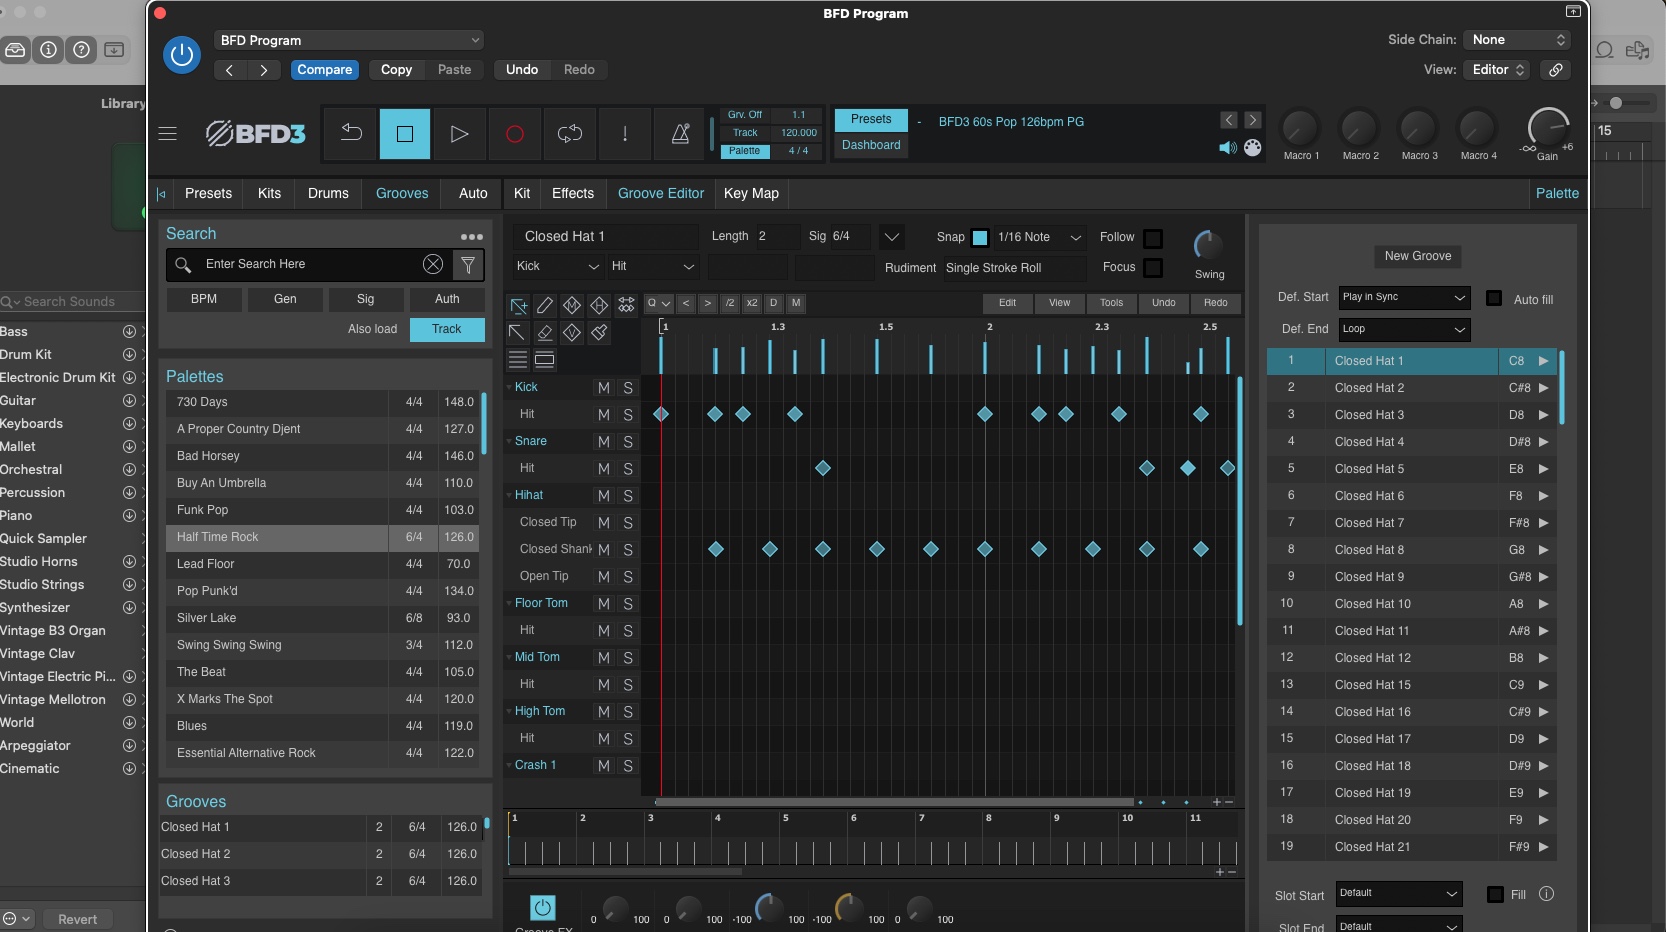Enable the Follow checkbox
1666x932 pixels.
pos(1153,238)
